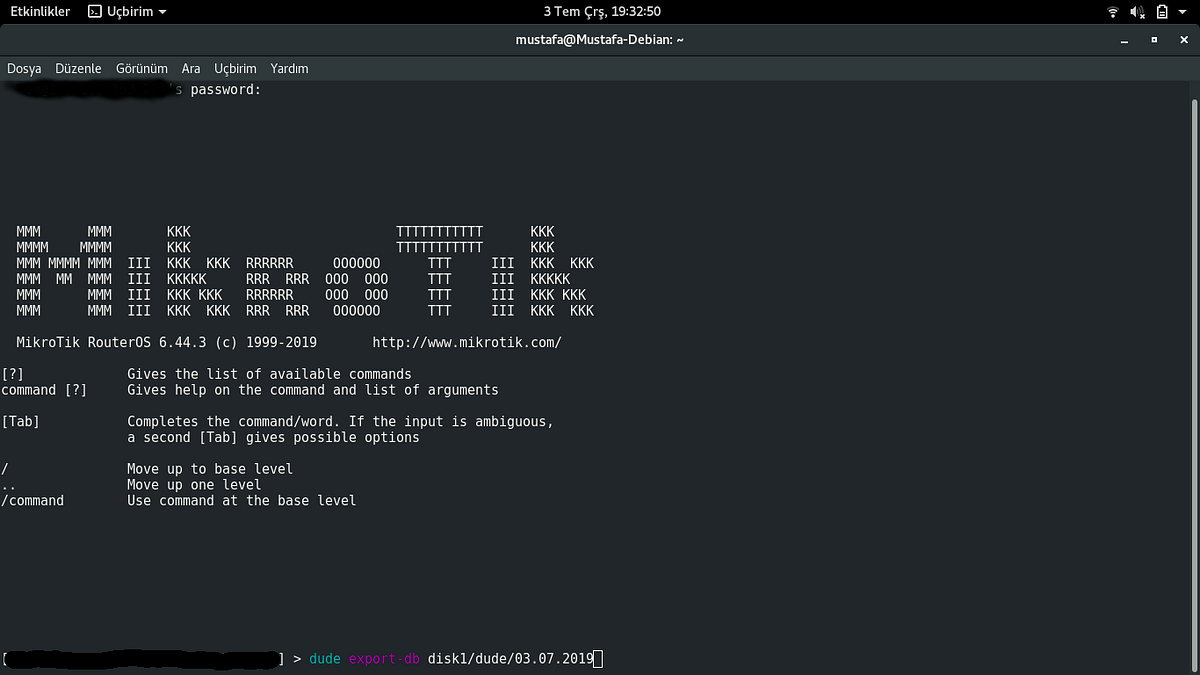Click the 'password:' prompt text

point(226,90)
